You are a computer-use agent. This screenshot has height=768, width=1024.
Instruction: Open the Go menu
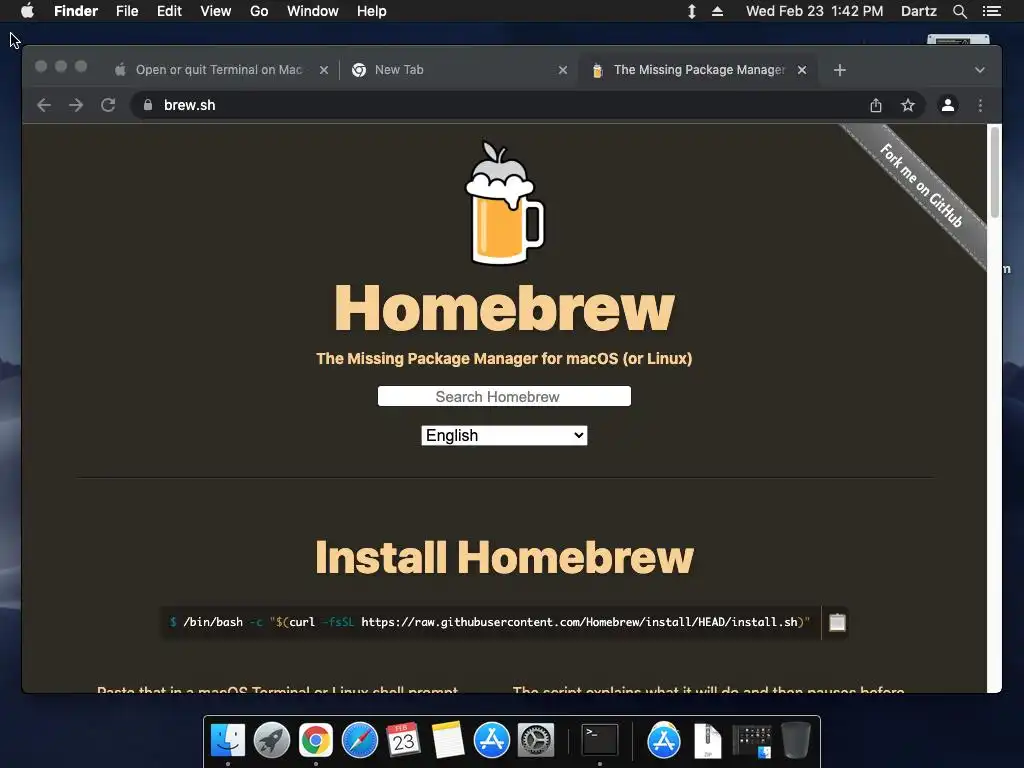(259, 11)
